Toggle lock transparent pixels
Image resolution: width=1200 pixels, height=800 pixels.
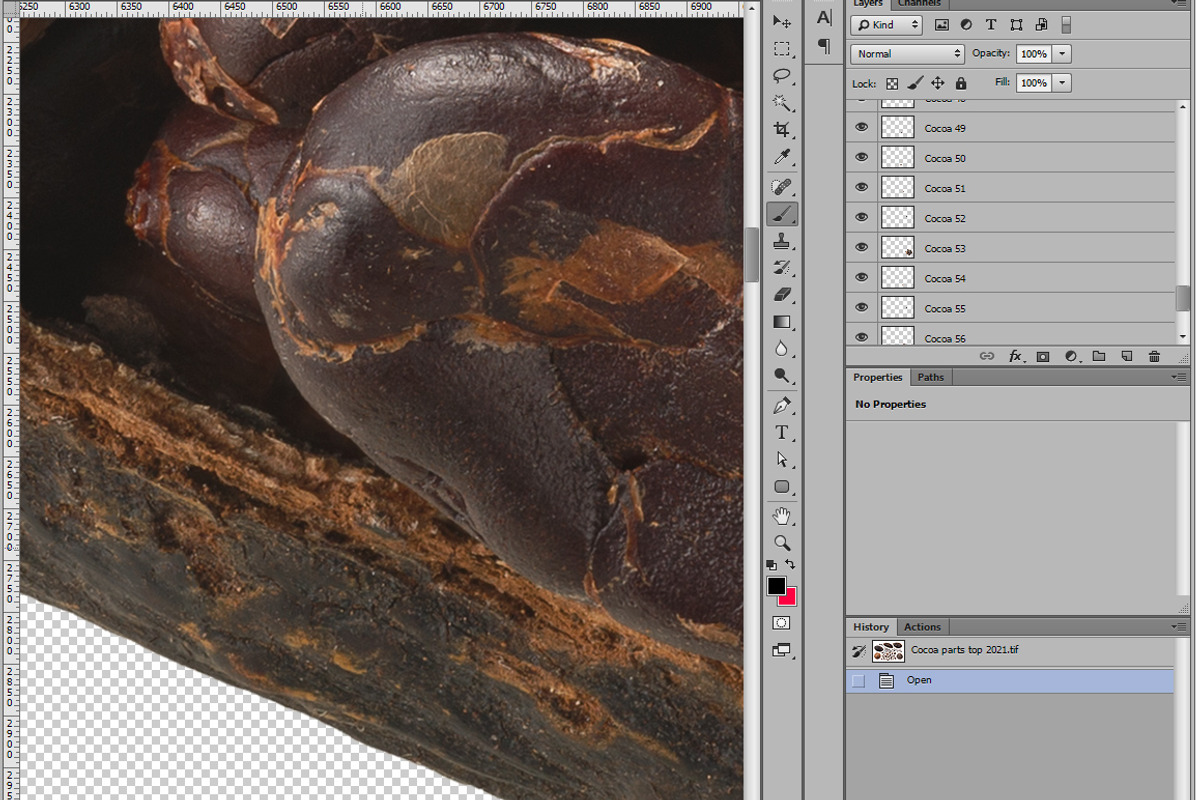click(x=892, y=84)
